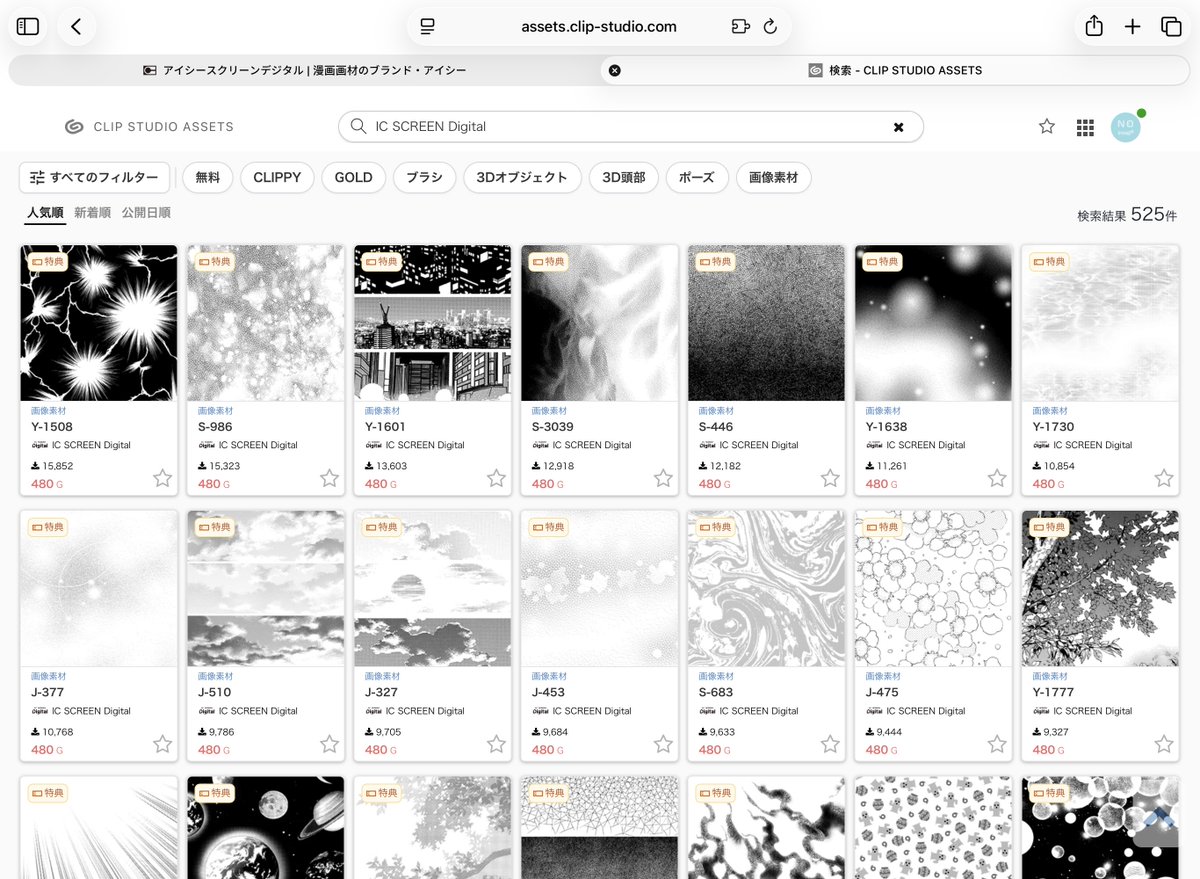The image size is (1200, 879).
Task: Favorite the J-377 material
Action: pos(163,744)
